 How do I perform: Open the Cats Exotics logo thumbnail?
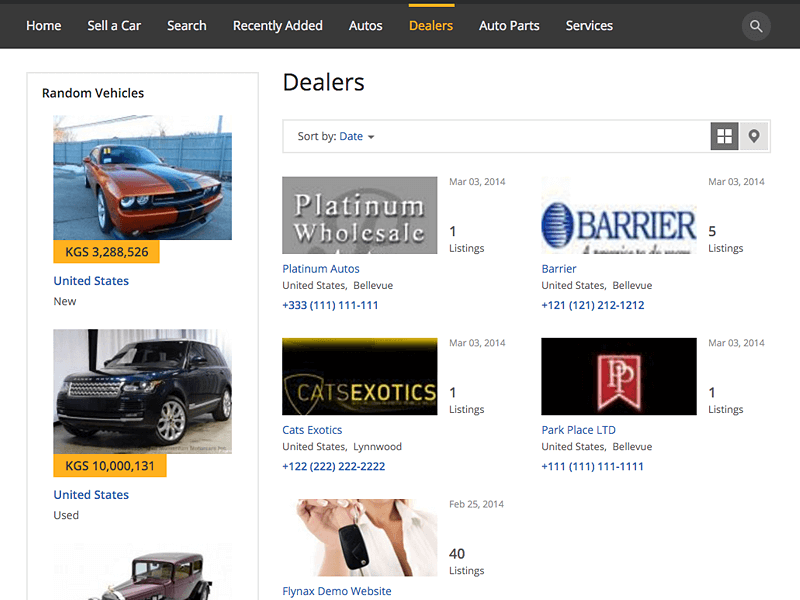pyautogui.click(x=360, y=377)
